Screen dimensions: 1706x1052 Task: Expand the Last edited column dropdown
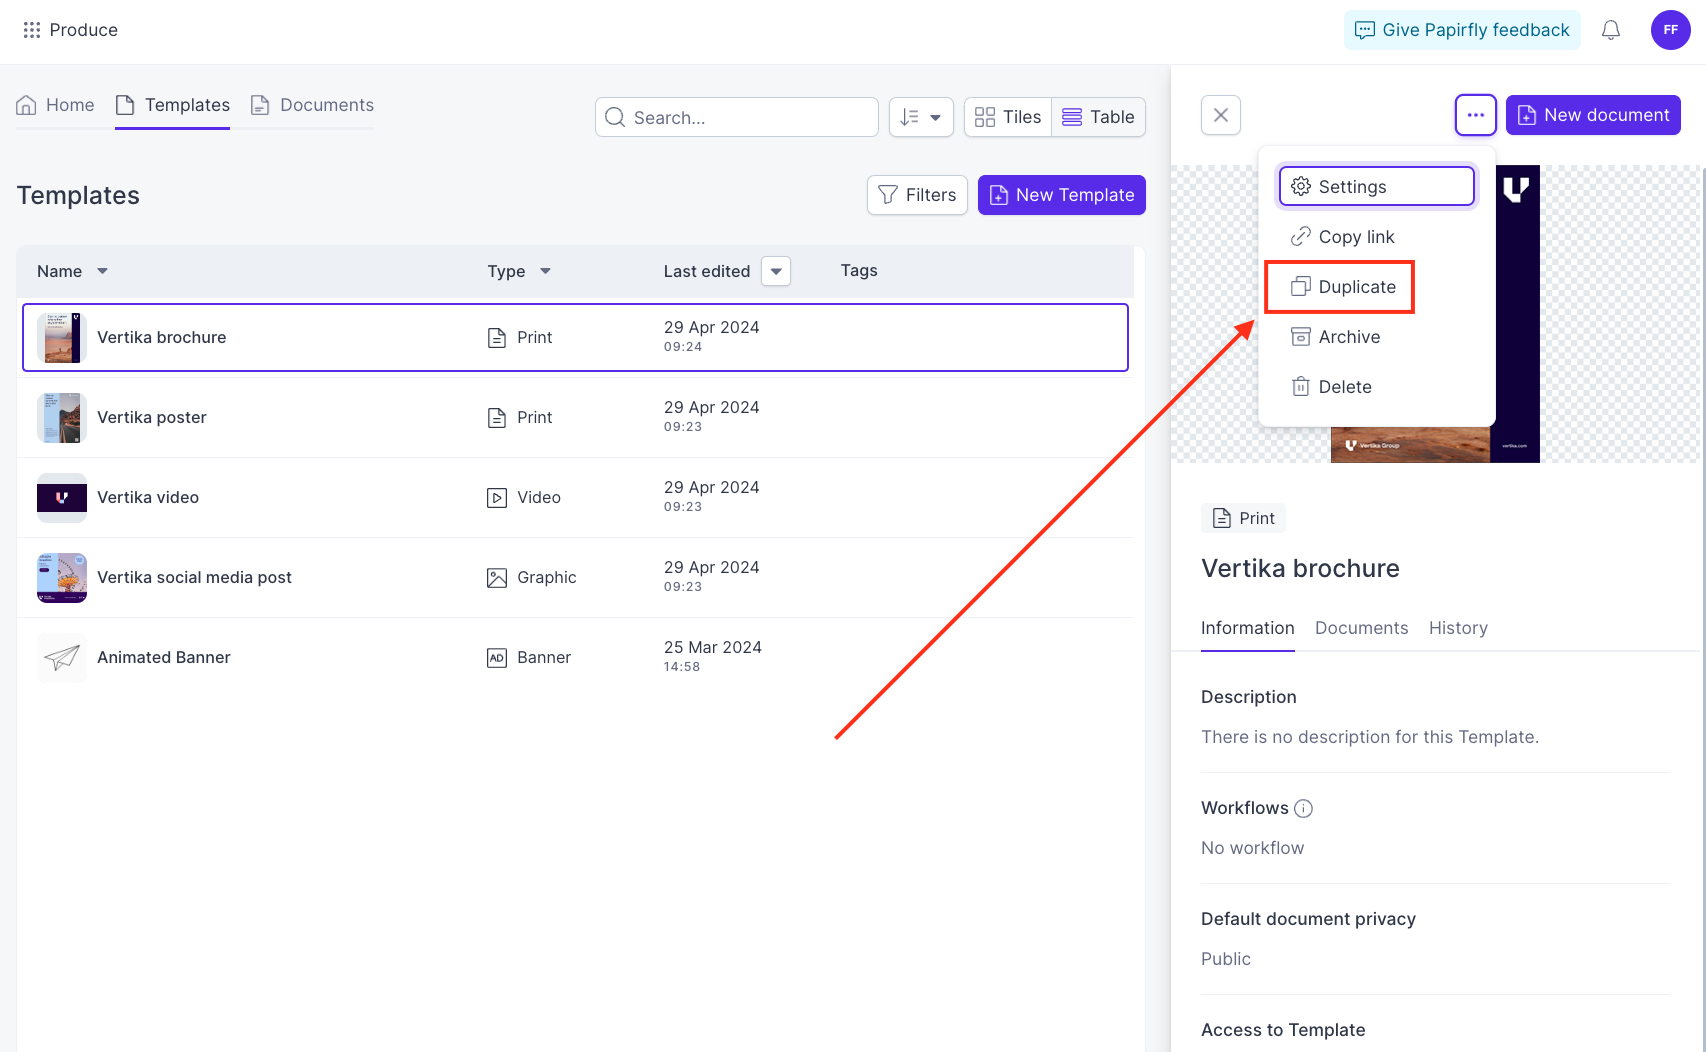pyautogui.click(x=776, y=271)
